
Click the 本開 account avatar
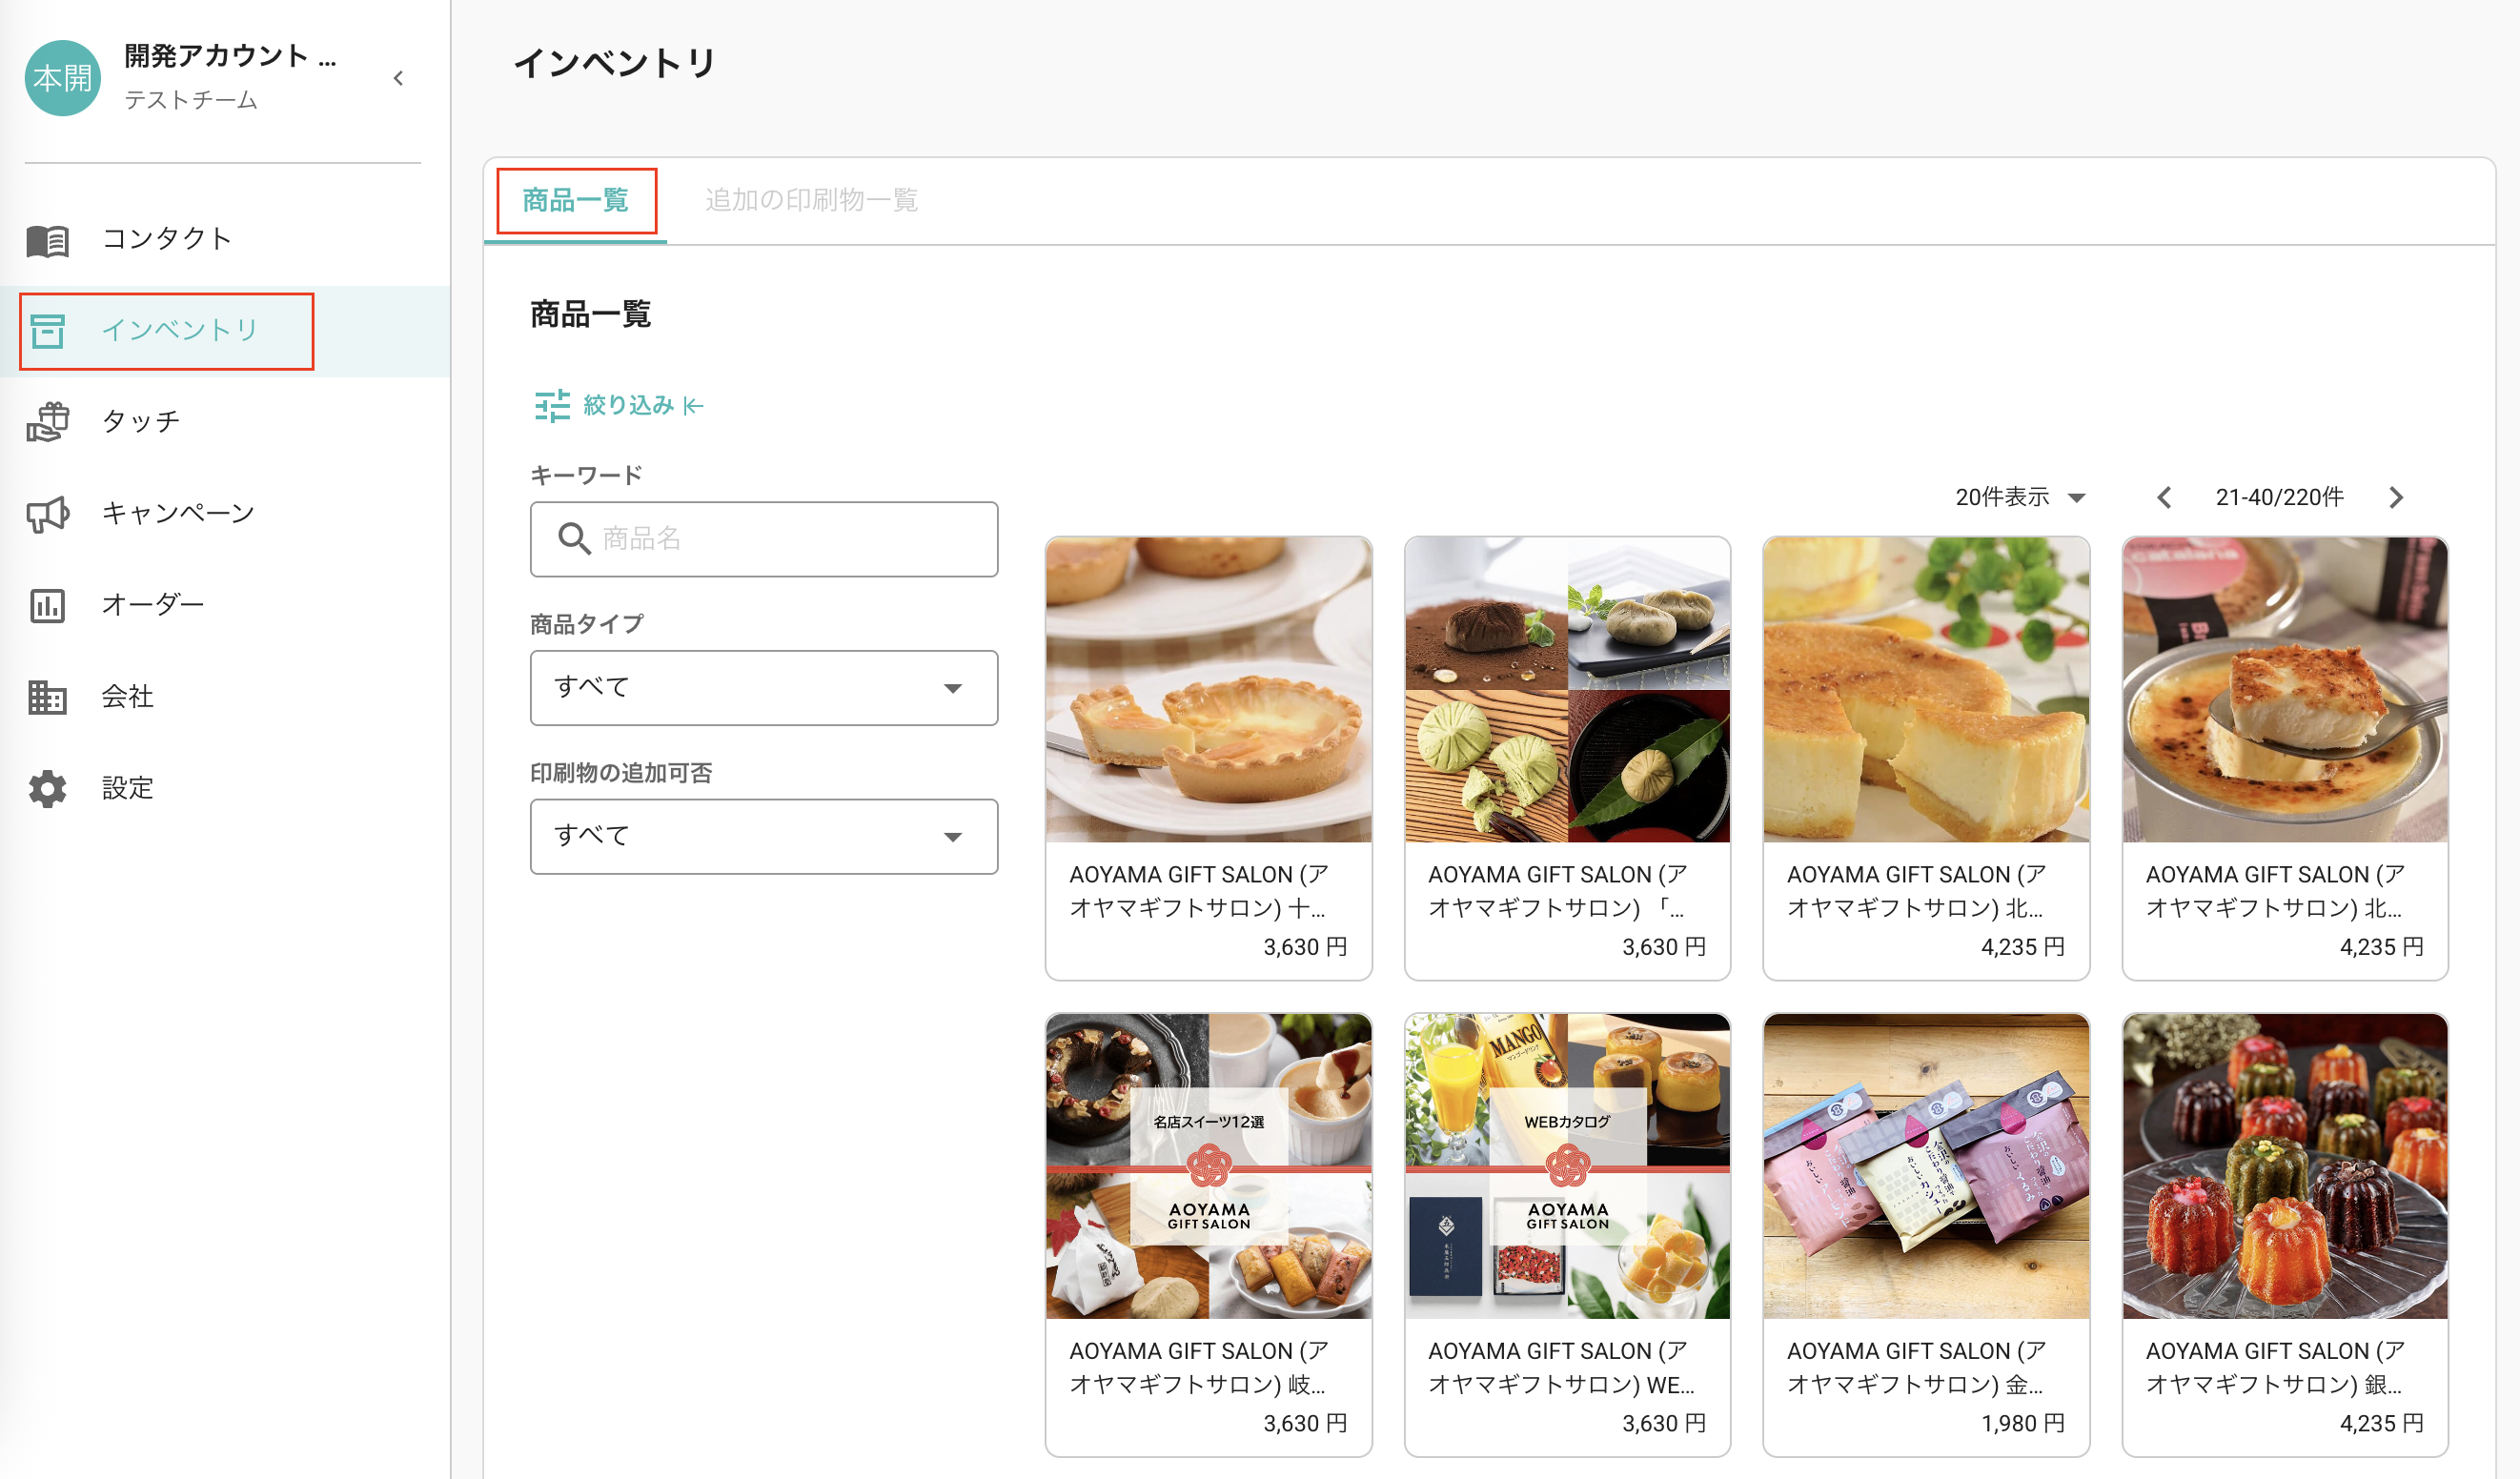point(63,78)
